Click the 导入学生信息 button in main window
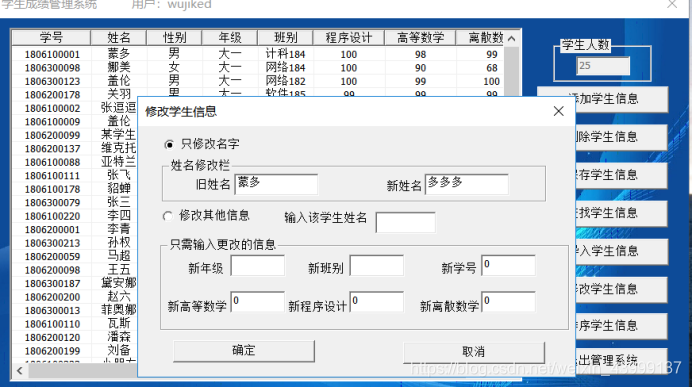The image size is (692, 387). point(622,251)
